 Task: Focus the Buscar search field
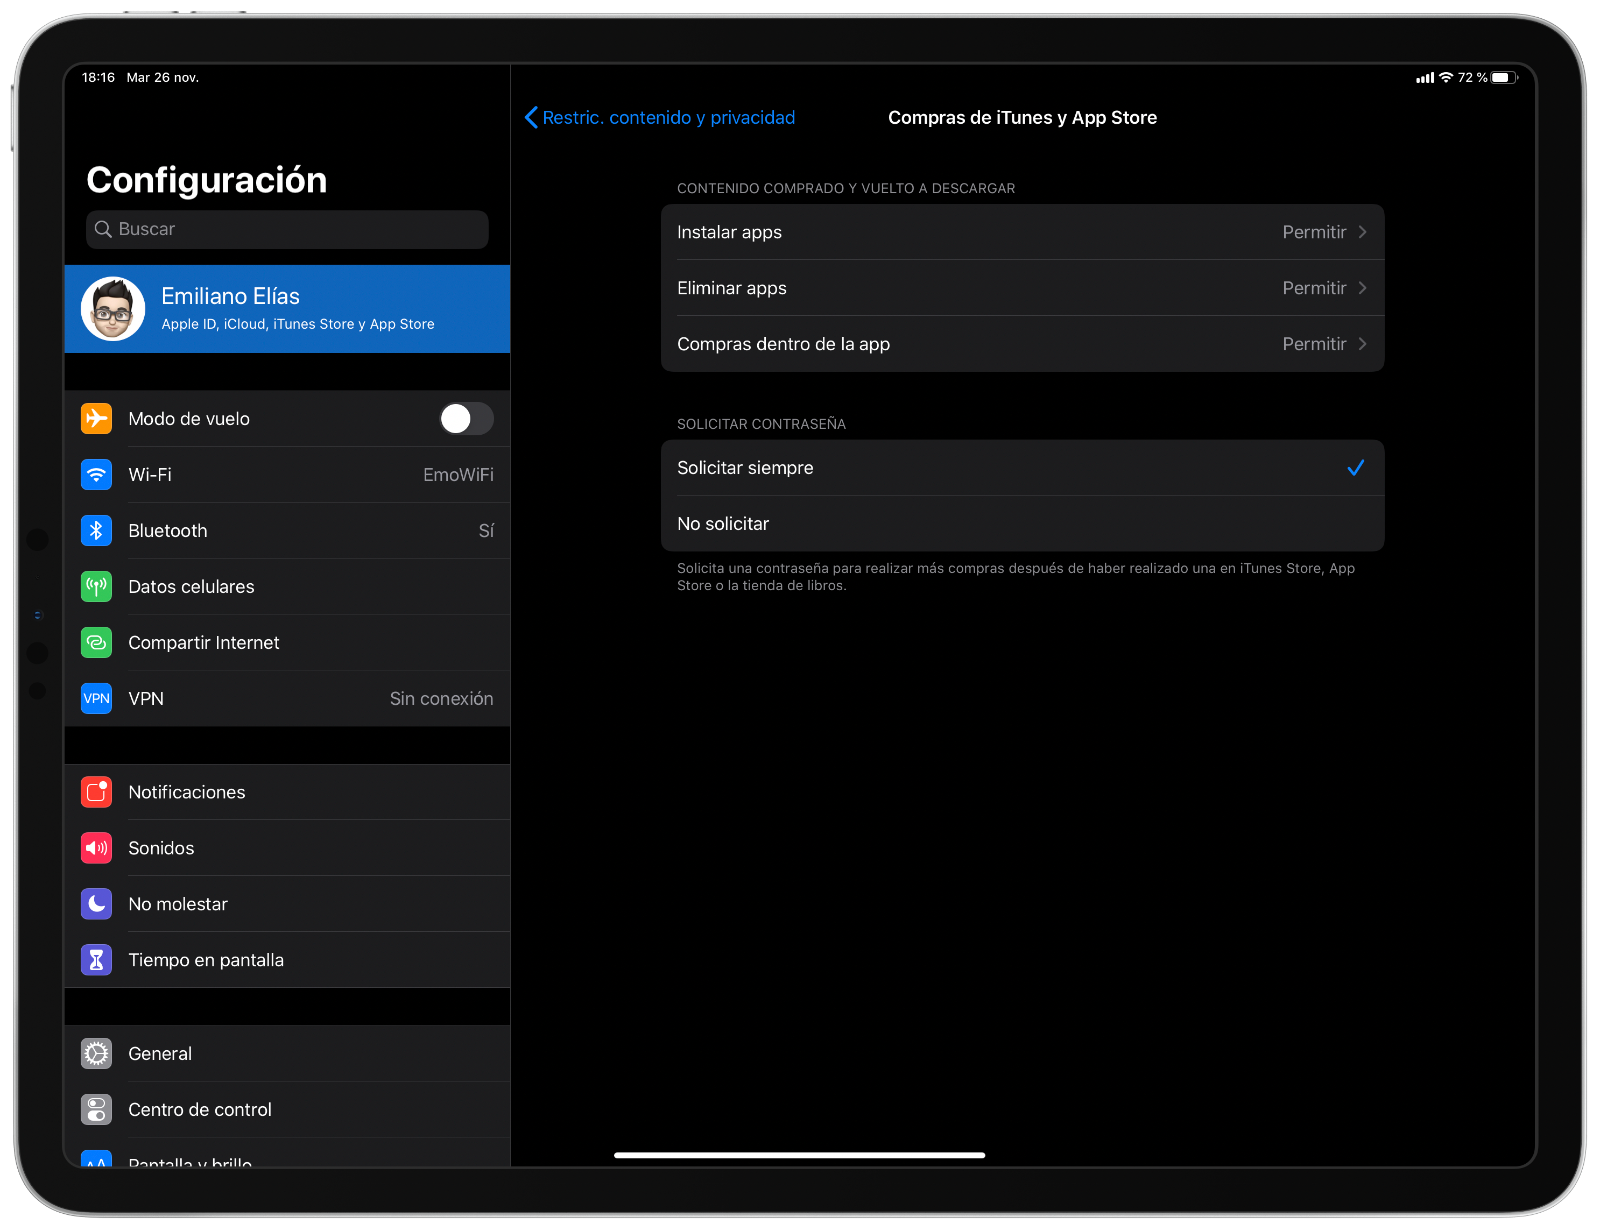point(287,229)
